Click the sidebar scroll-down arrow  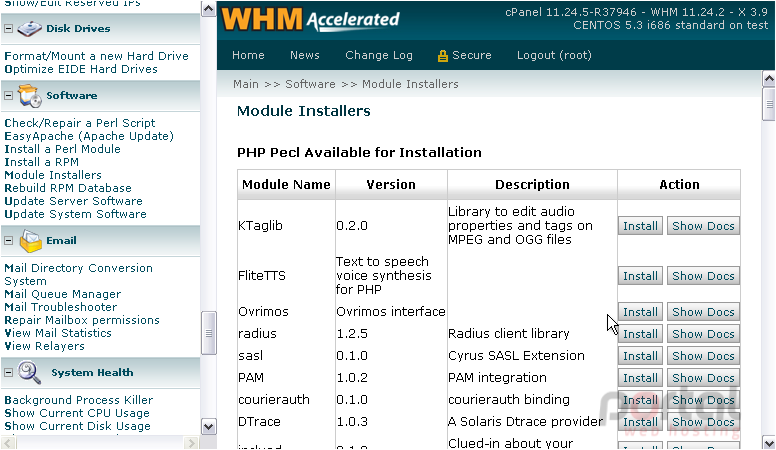[208, 427]
